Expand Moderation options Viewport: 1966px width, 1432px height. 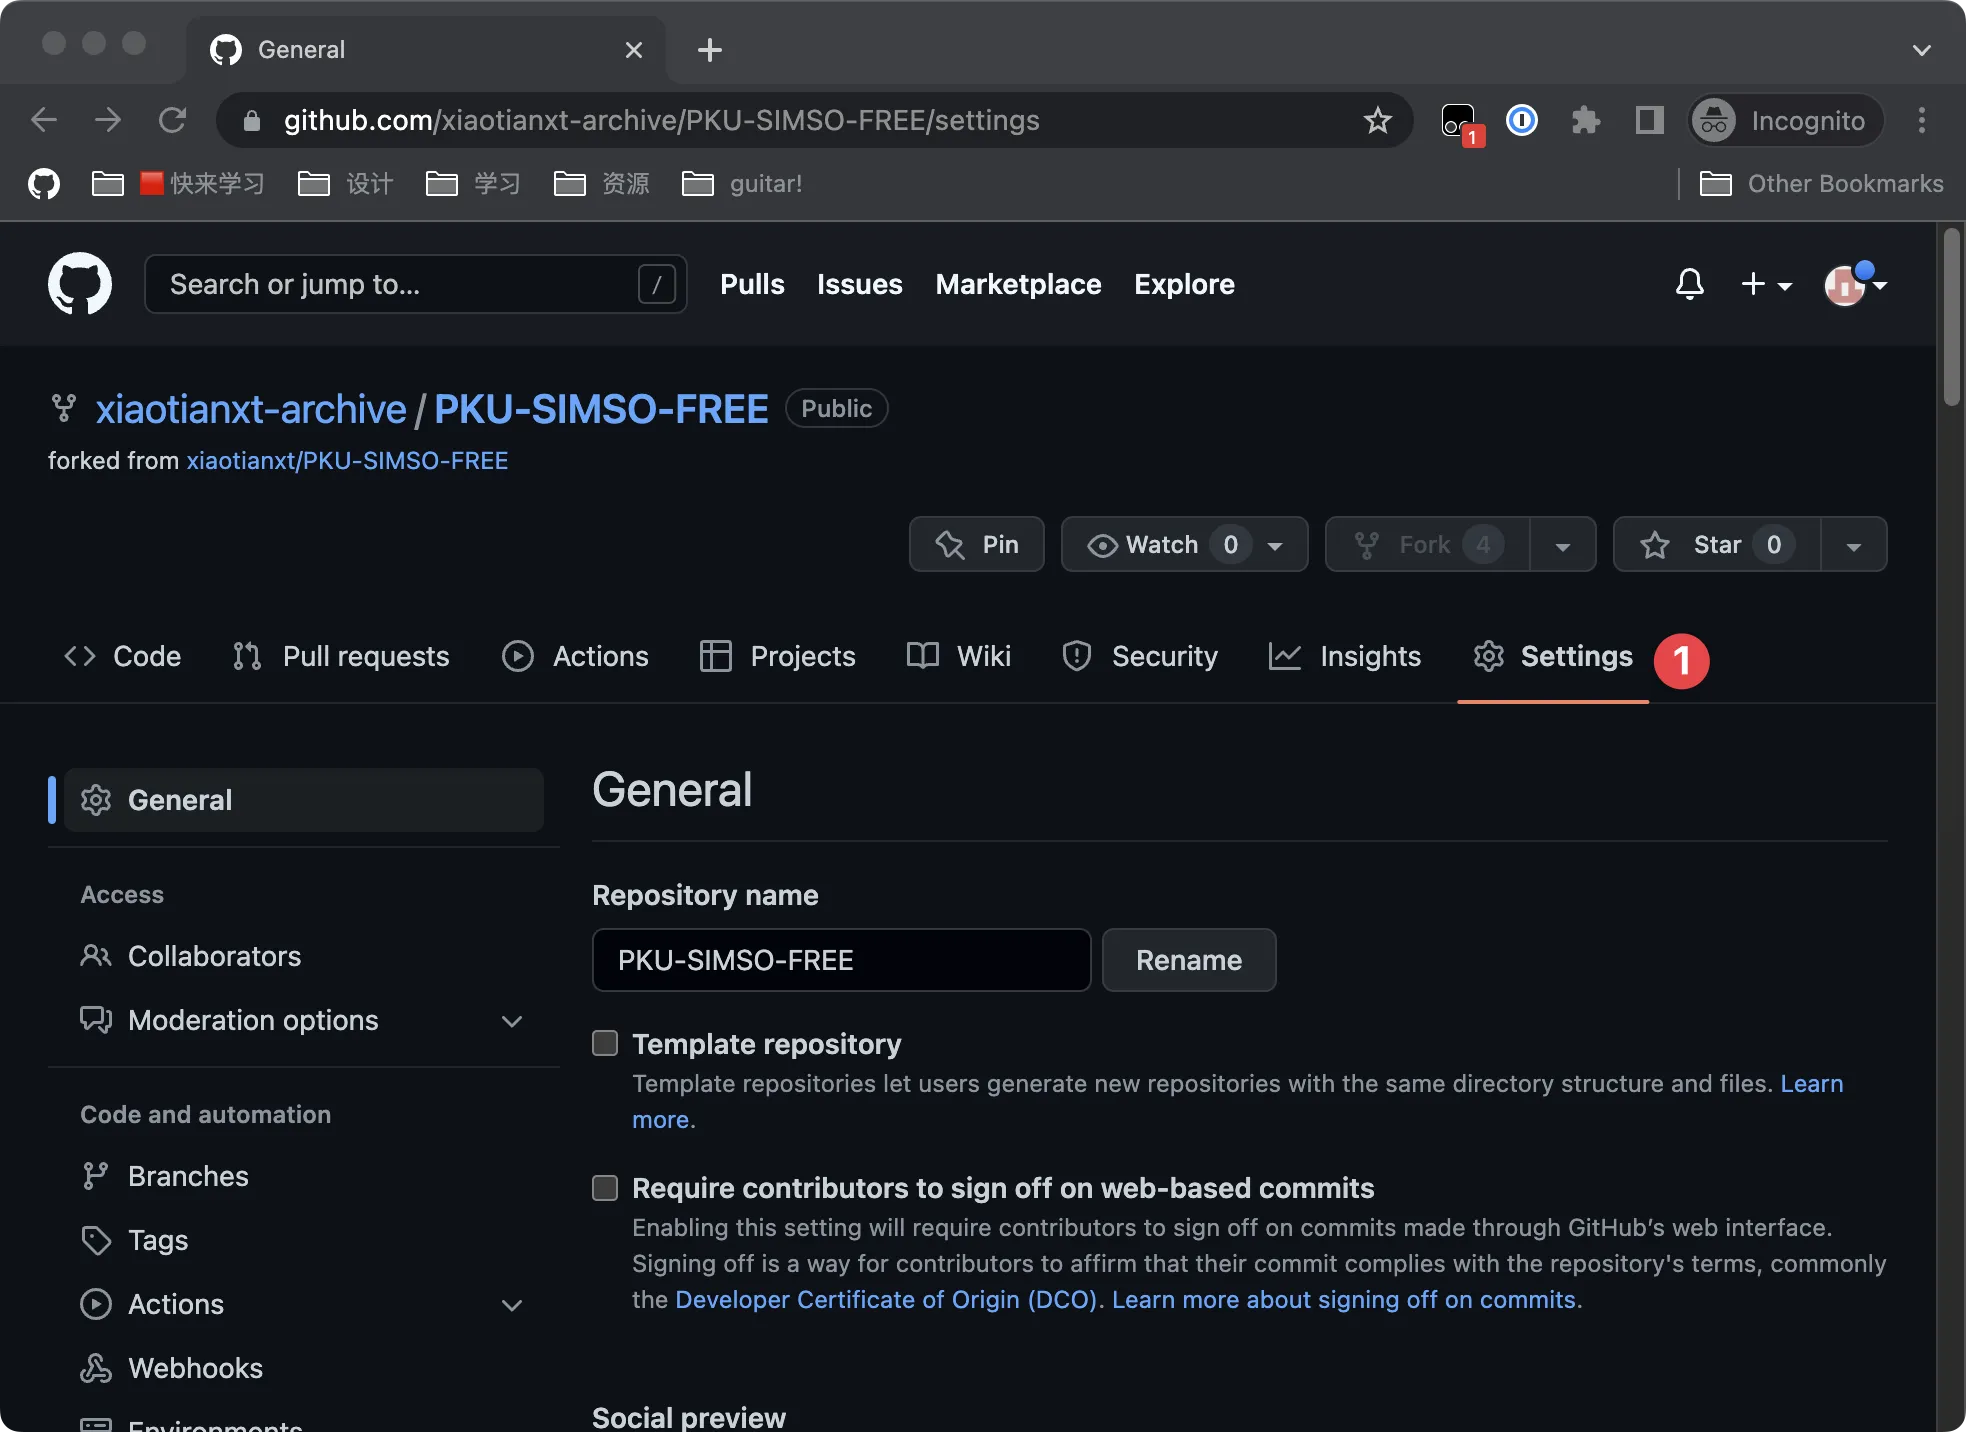304,1020
